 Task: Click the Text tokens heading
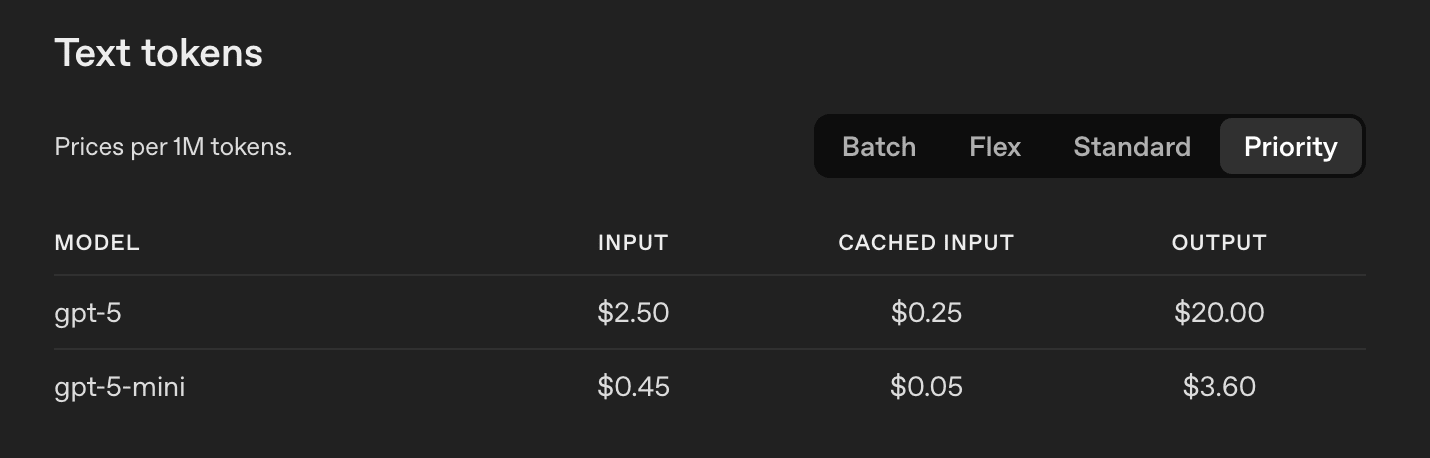[x=158, y=52]
